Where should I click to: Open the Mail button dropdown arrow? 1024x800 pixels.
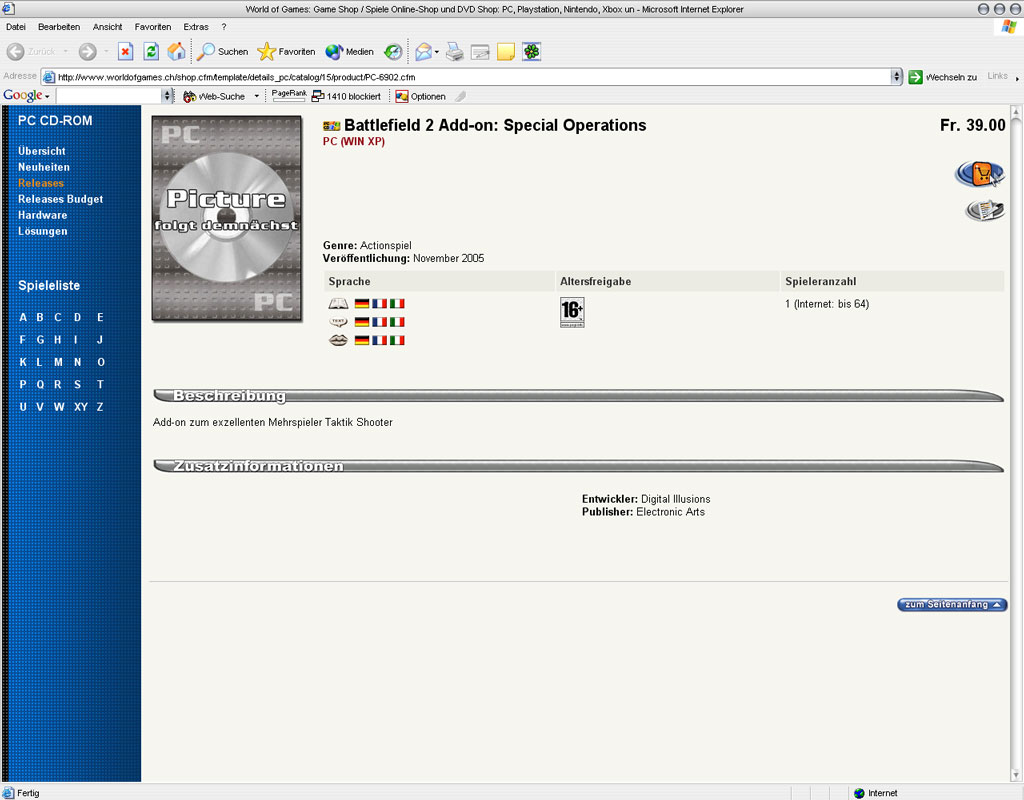(x=437, y=52)
